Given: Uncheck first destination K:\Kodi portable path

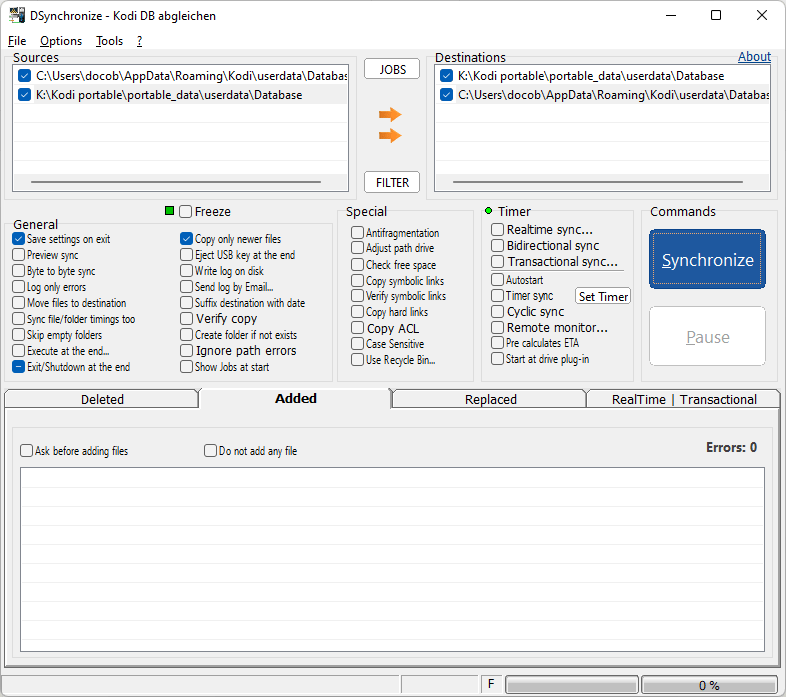Looking at the screenshot, I should 446,76.
